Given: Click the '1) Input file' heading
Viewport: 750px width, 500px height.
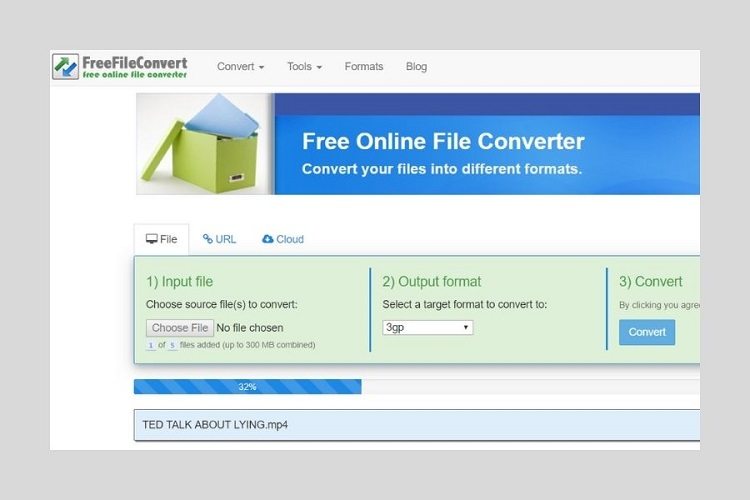Looking at the screenshot, I should tap(179, 282).
